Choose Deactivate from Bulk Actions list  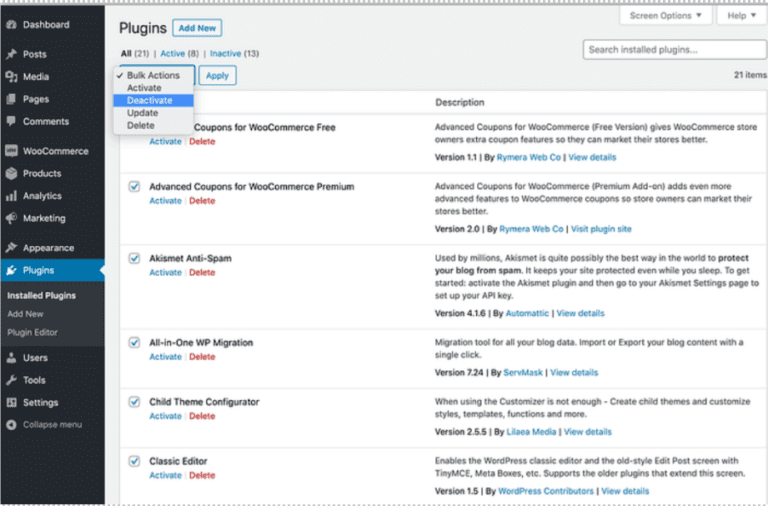(150, 101)
